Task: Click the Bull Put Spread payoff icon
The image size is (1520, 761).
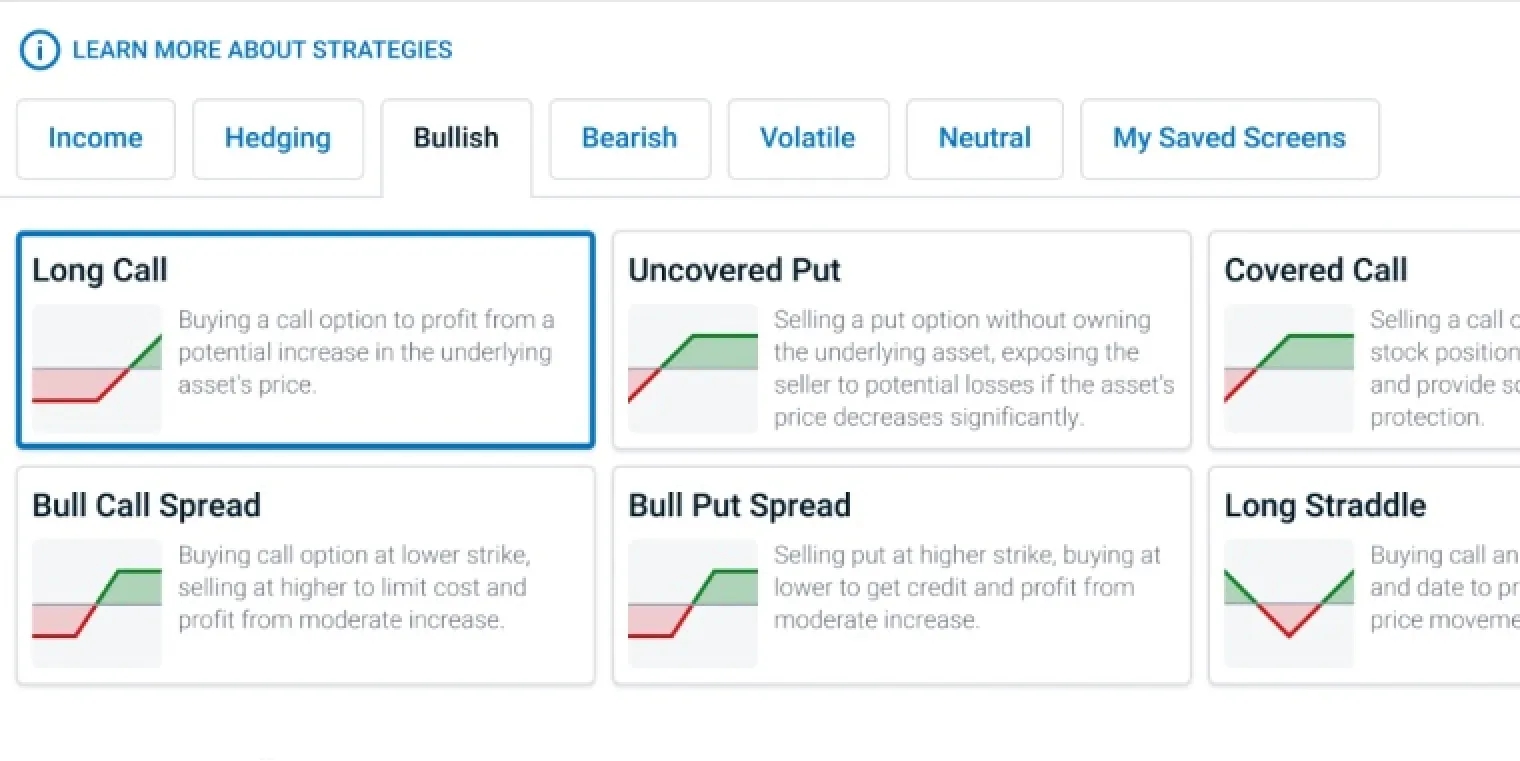Action: pos(693,603)
